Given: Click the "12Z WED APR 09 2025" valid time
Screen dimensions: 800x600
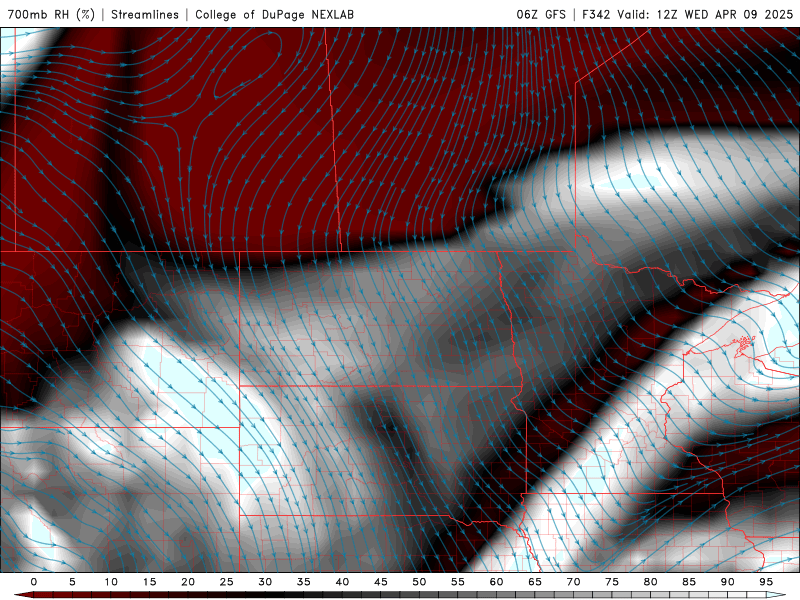Looking at the screenshot, I should click(724, 14).
